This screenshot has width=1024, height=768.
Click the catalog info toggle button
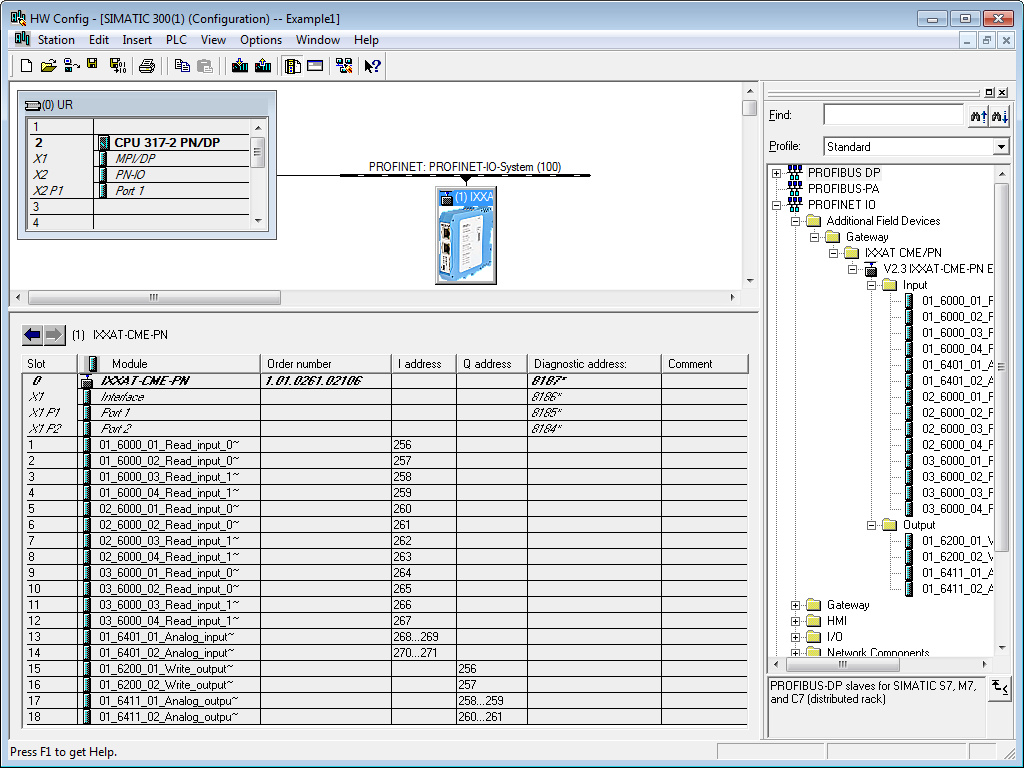(x=999, y=689)
